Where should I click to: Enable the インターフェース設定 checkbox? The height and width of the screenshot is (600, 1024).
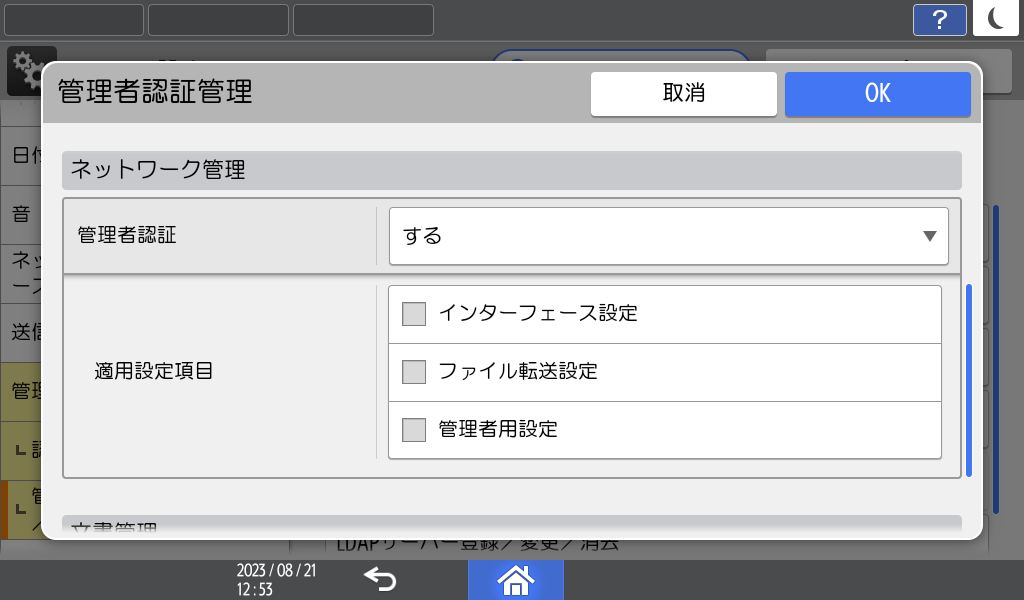tap(413, 313)
